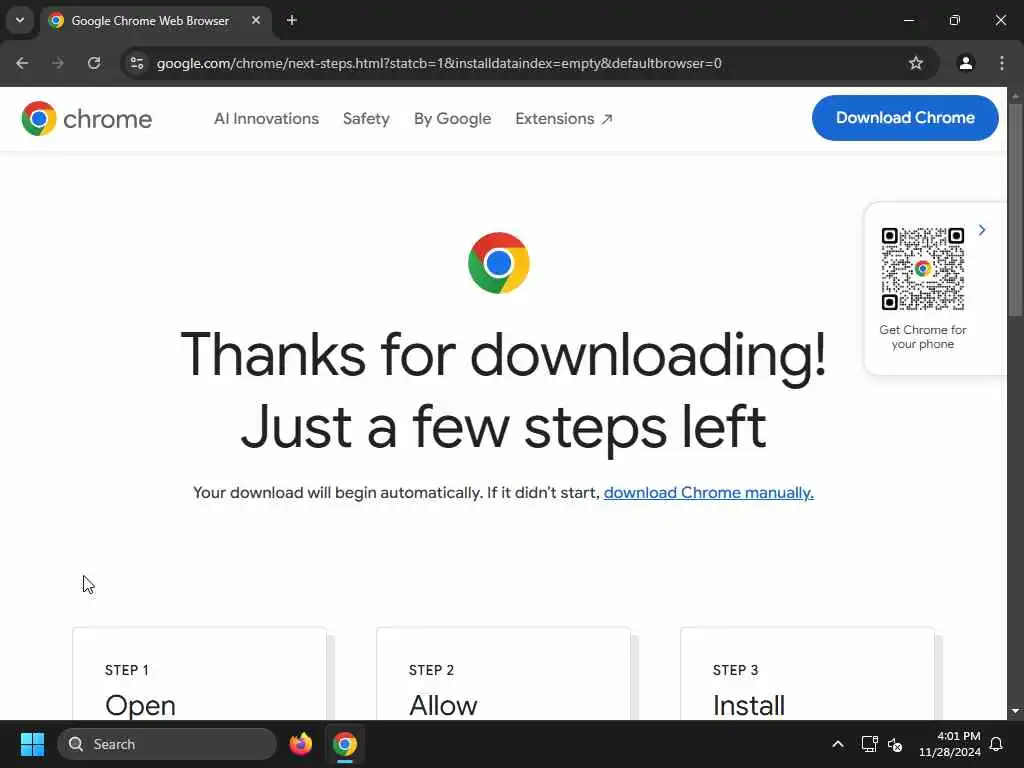Open the Windows Start menu

pos(32,744)
